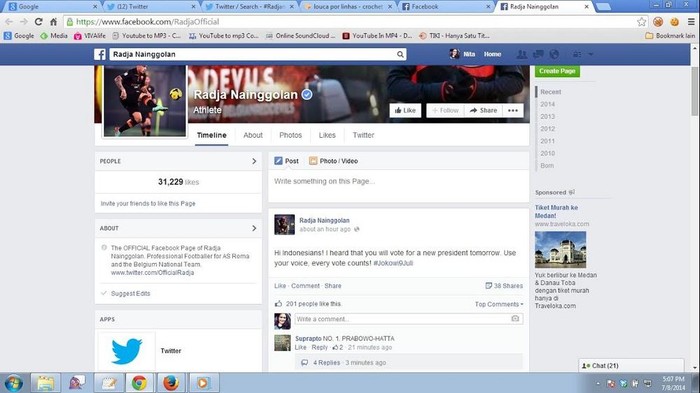The image size is (700, 393).
Task: Click Suggest Edits in About section
Action: [130, 293]
